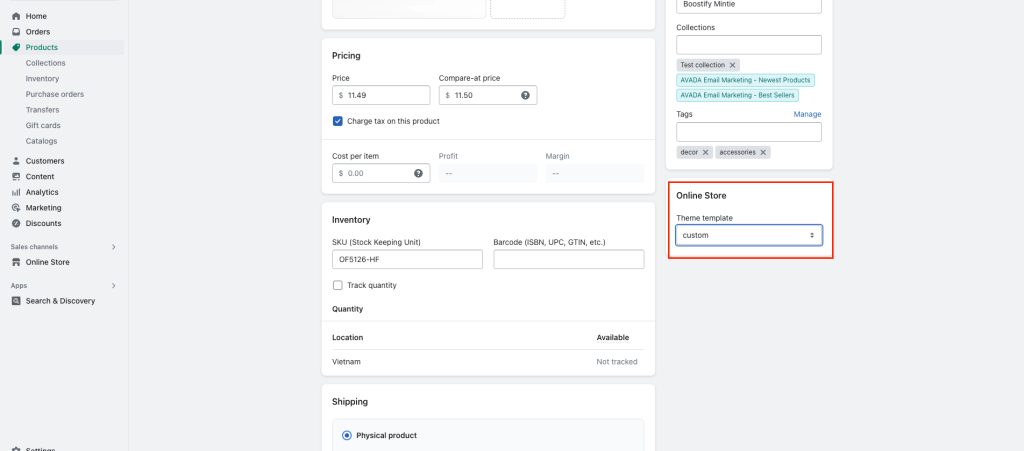Click the Customers person icon
Screen dimensions: 1024x451
(16, 161)
